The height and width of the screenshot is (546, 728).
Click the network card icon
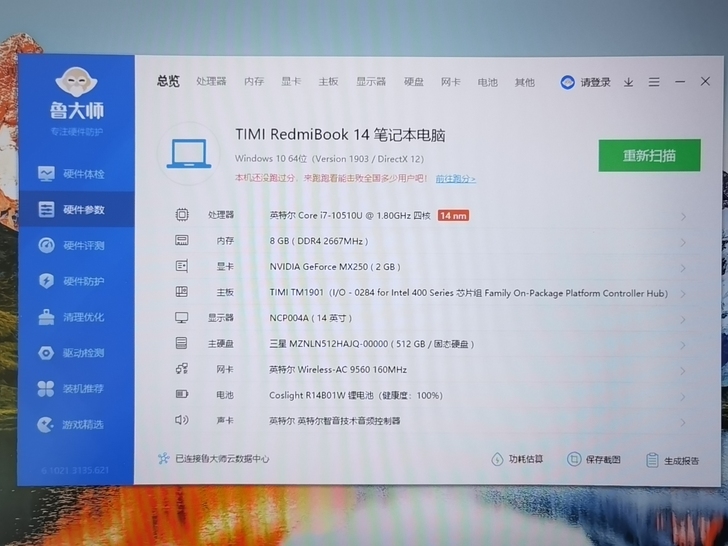tap(182, 369)
